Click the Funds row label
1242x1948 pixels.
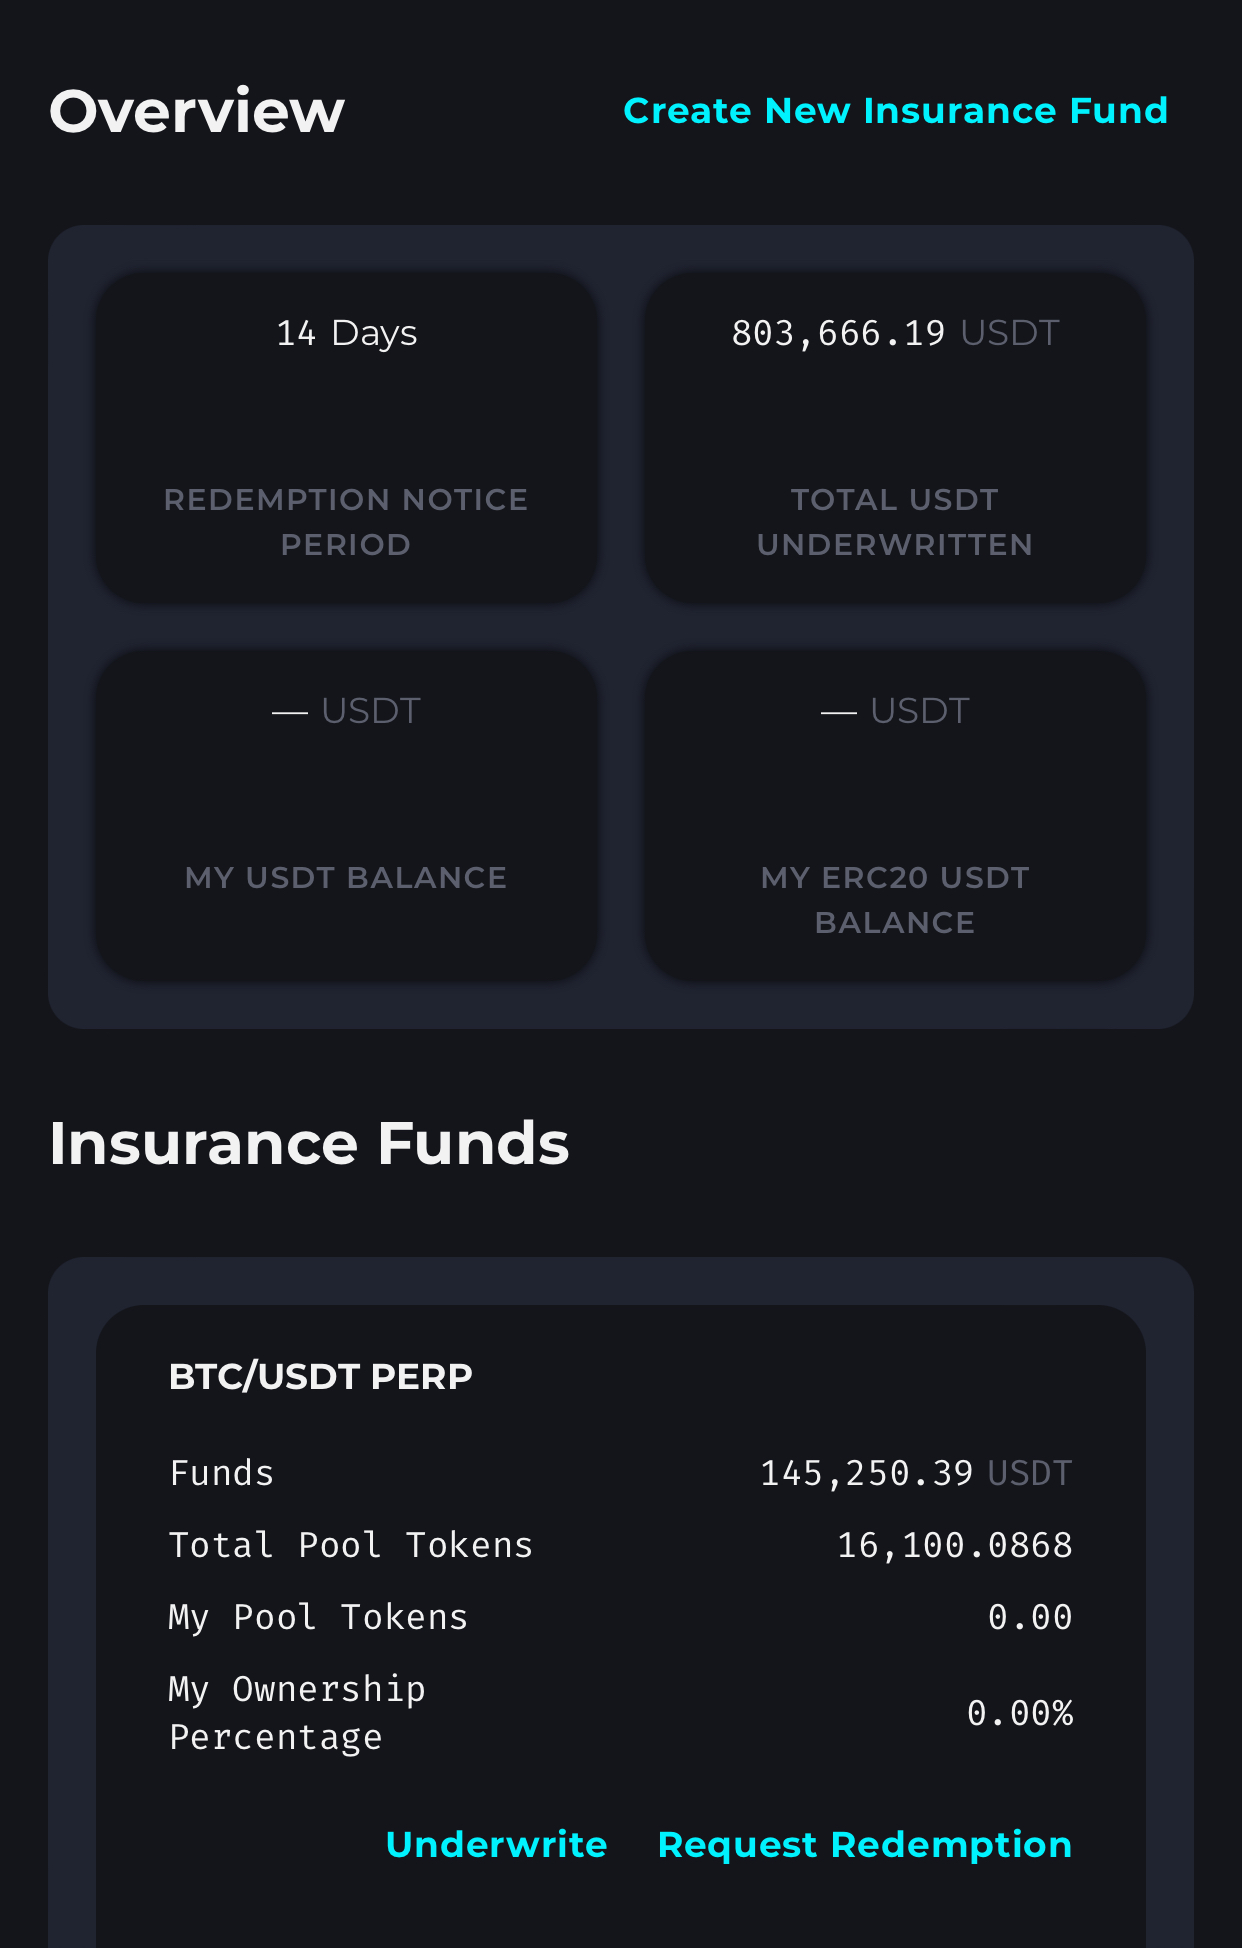[222, 1473]
